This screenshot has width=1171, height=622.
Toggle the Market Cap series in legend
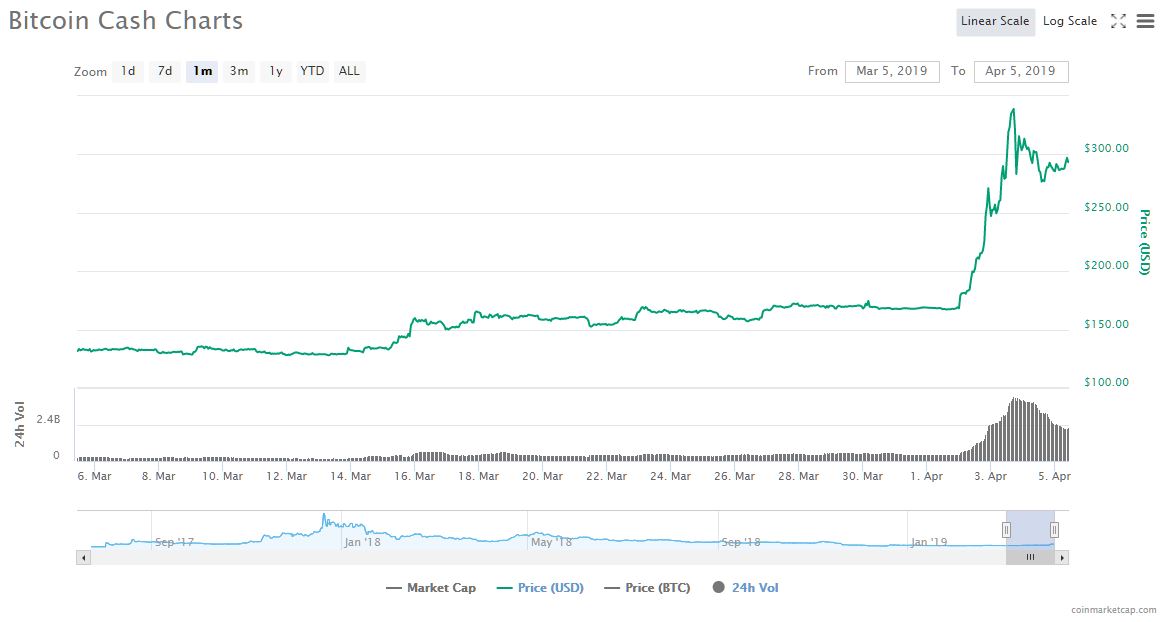431,588
